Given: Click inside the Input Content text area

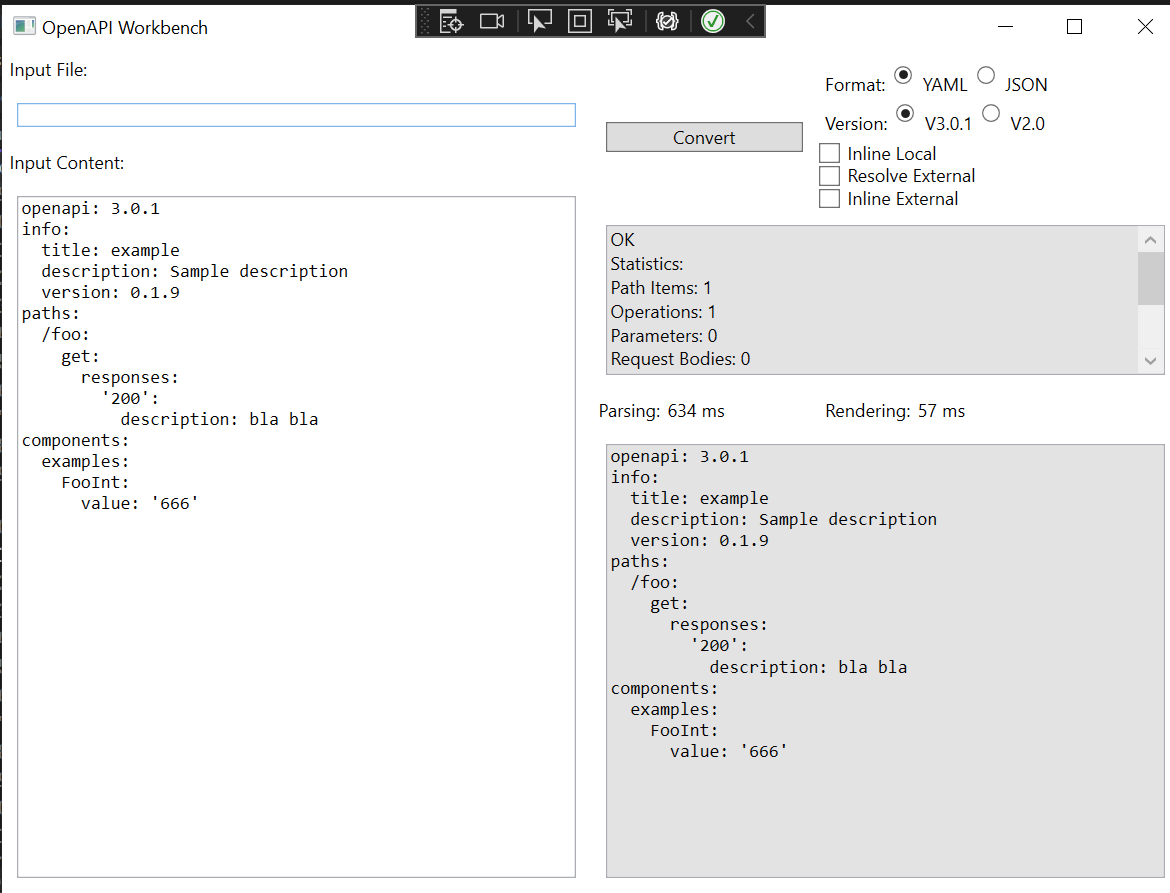Looking at the screenshot, I should point(296,537).
